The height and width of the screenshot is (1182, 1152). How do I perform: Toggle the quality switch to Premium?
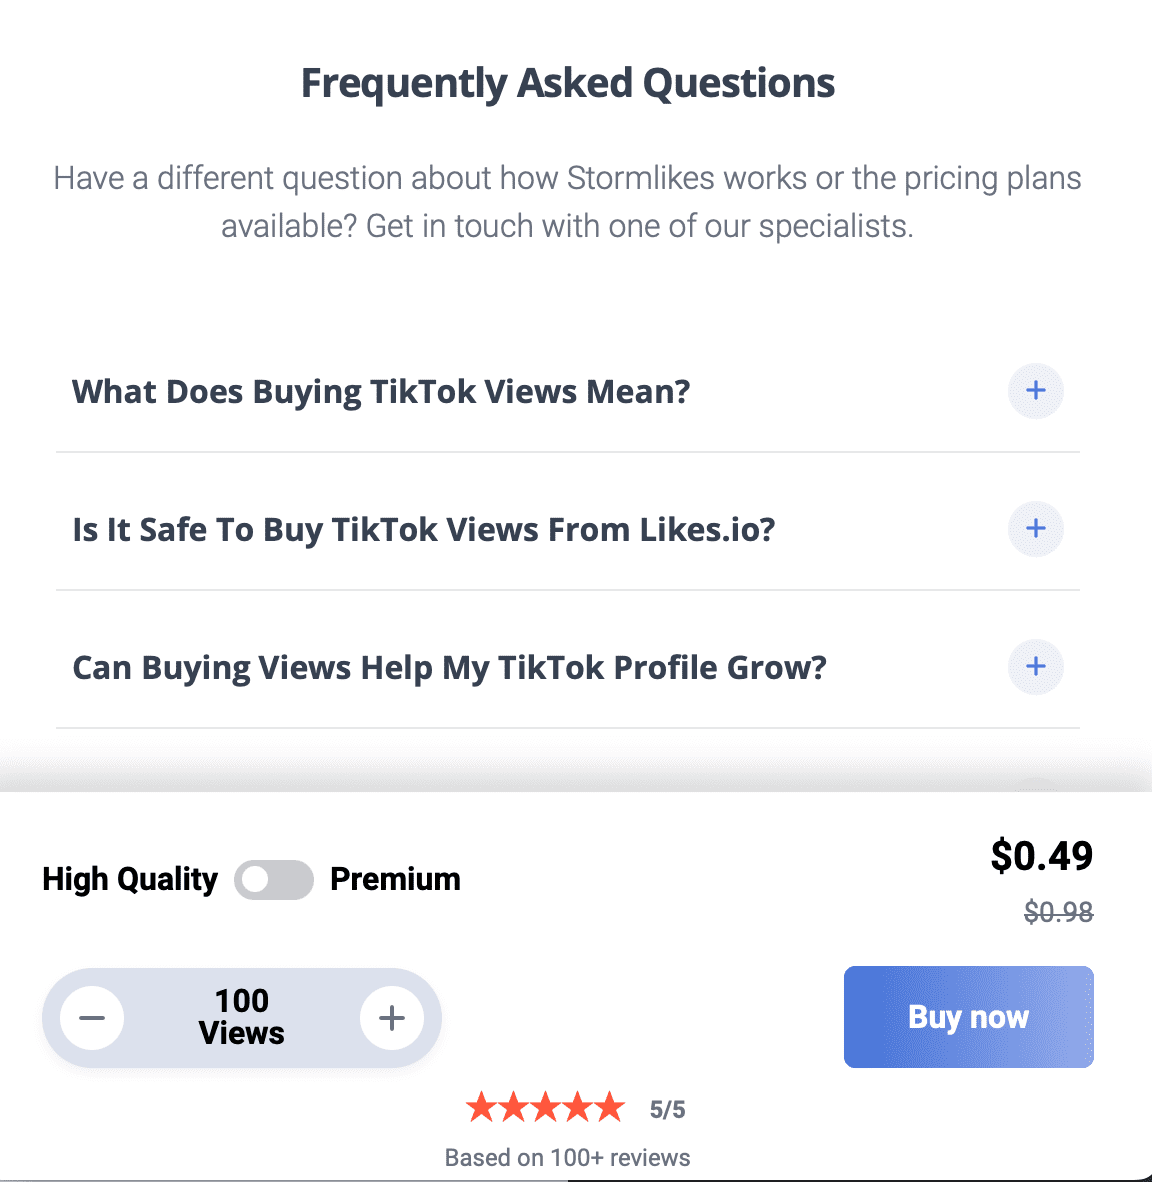click(x=273, y=879)
